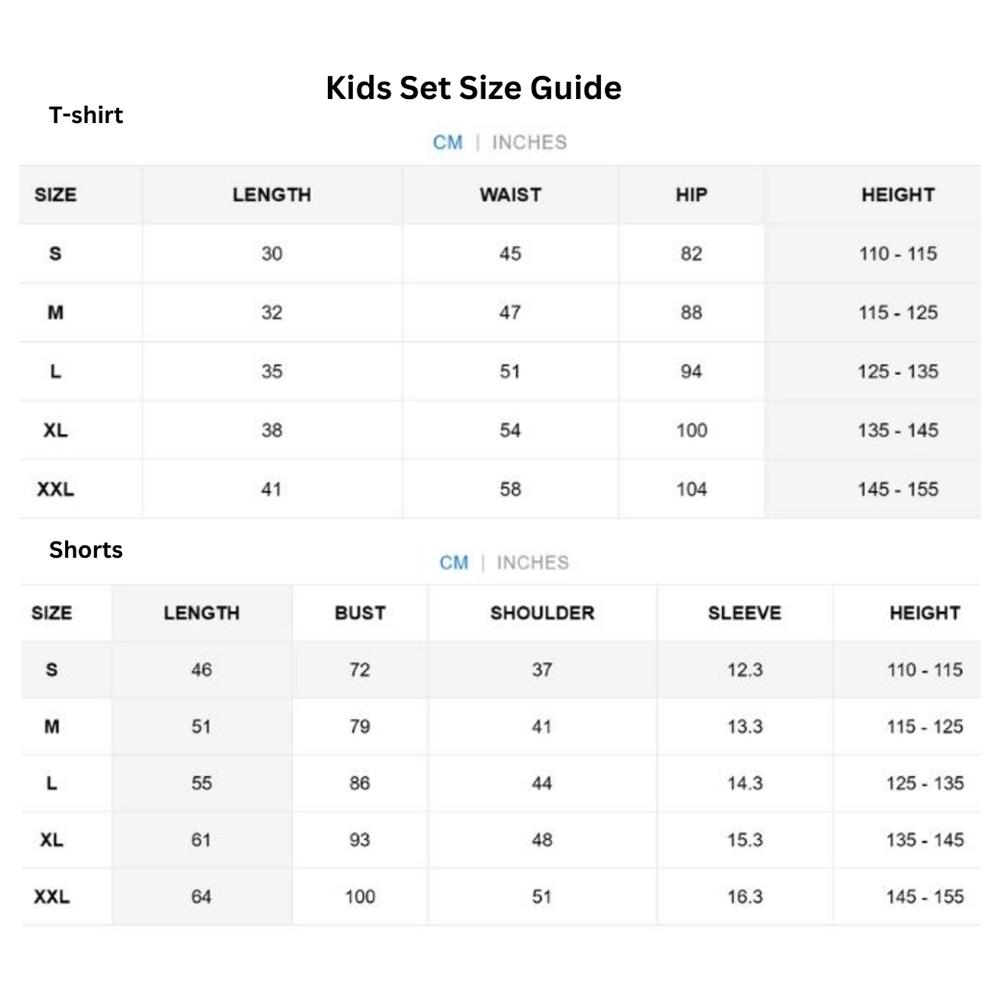Click WAIST column header in T-shirt table

(510, 195)
